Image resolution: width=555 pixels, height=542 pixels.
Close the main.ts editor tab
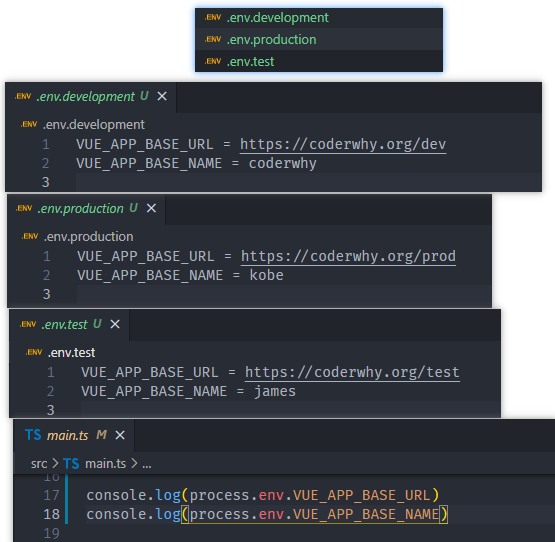(x=120, y=435)
